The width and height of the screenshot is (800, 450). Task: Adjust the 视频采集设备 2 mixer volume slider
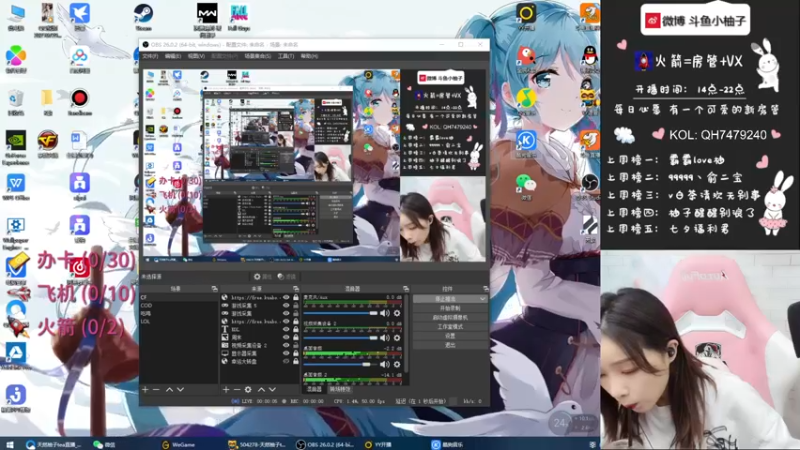pos(341,338)
